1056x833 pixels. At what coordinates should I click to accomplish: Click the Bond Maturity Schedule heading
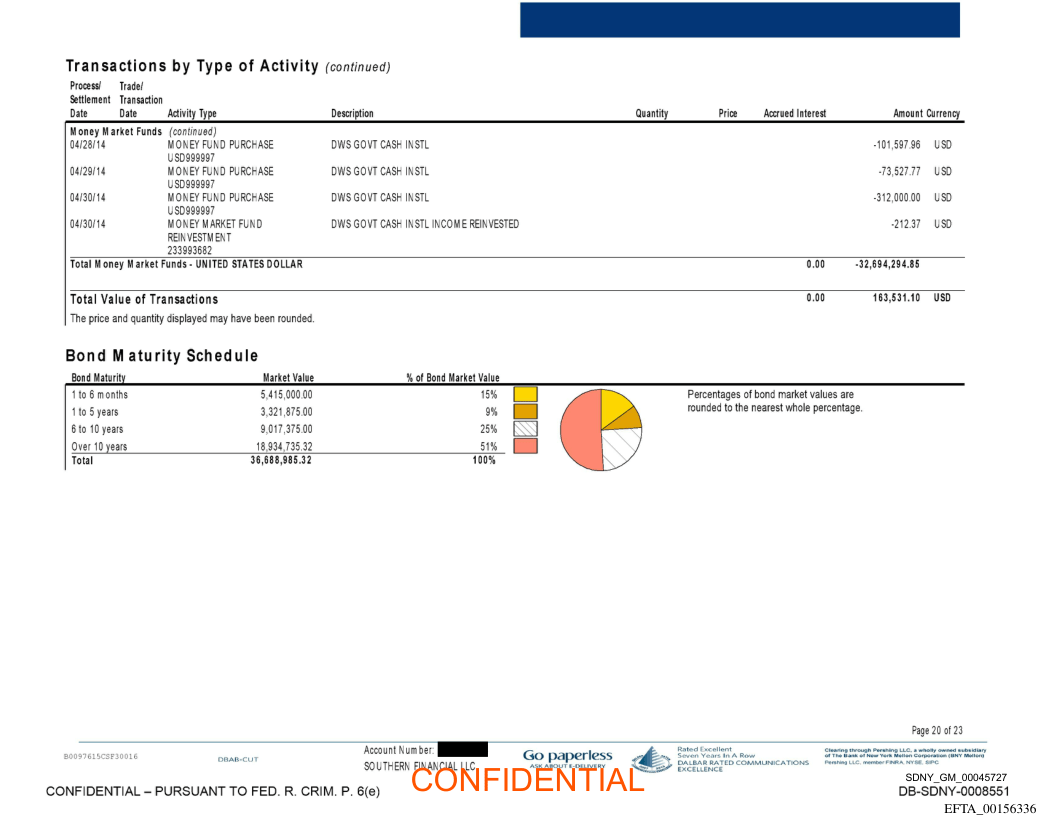162,356
